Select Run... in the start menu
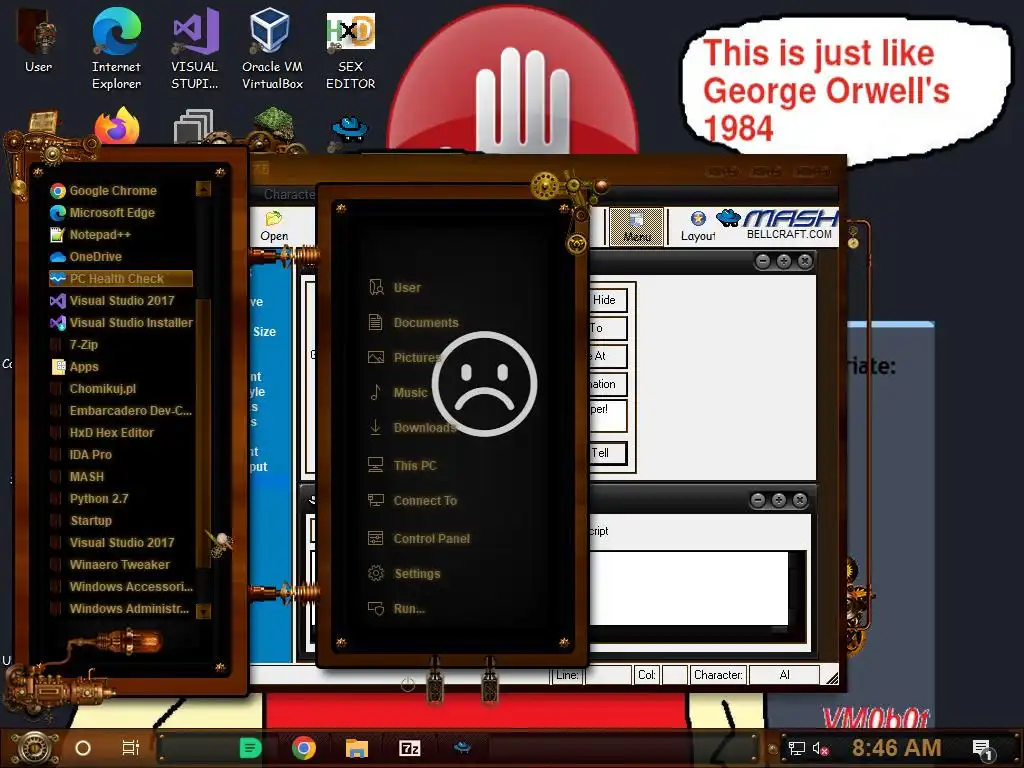Viewport: 1024px width, 768px height. tap(396, 609)
